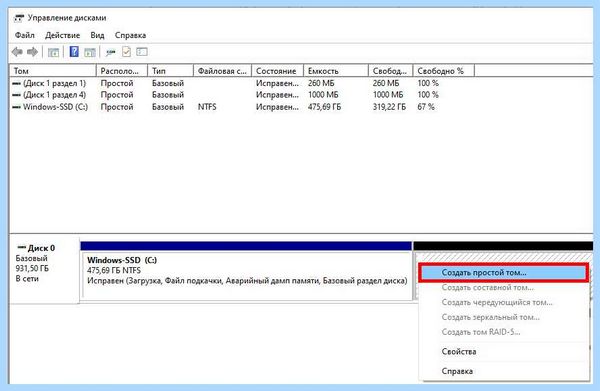This screenshot has height=391, width=600.
Task: Click volume icon of Диск 1 раздел 4
Action: pos(16,94)
